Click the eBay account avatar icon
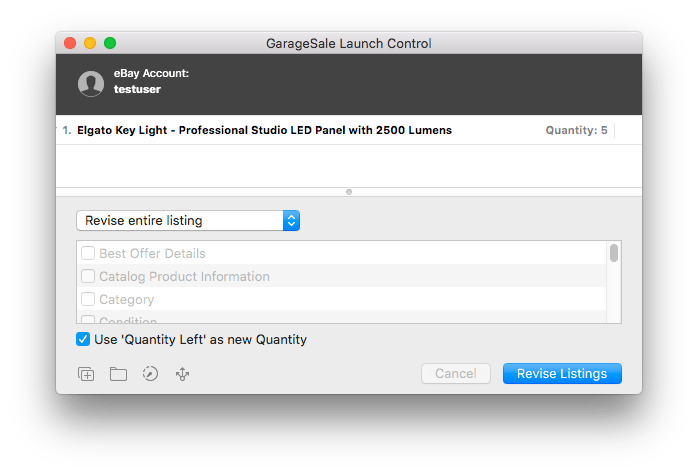 click(91, 84)
